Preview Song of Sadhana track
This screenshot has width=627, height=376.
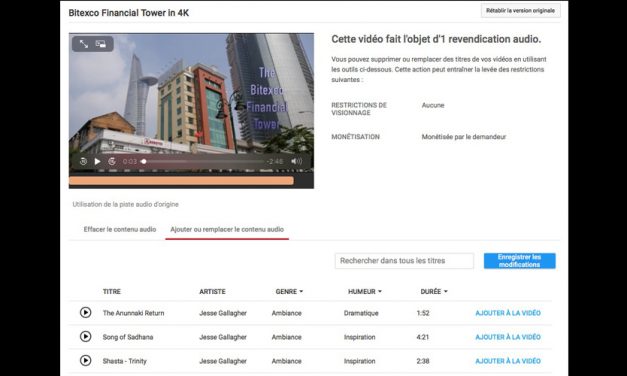point(85,336)
